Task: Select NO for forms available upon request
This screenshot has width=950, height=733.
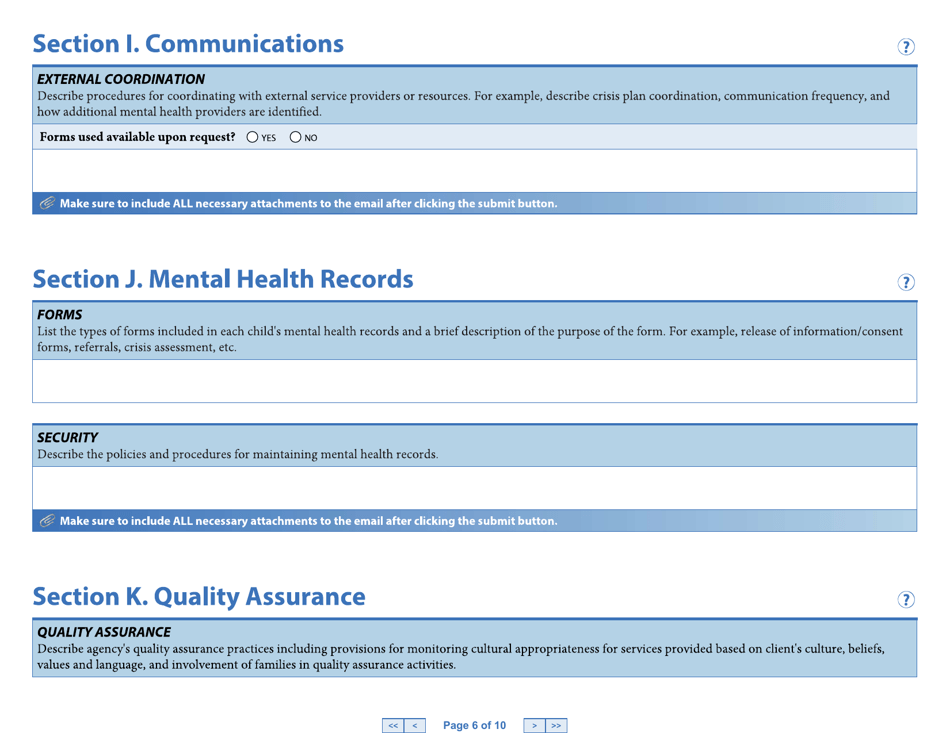Action: (296, 137)
